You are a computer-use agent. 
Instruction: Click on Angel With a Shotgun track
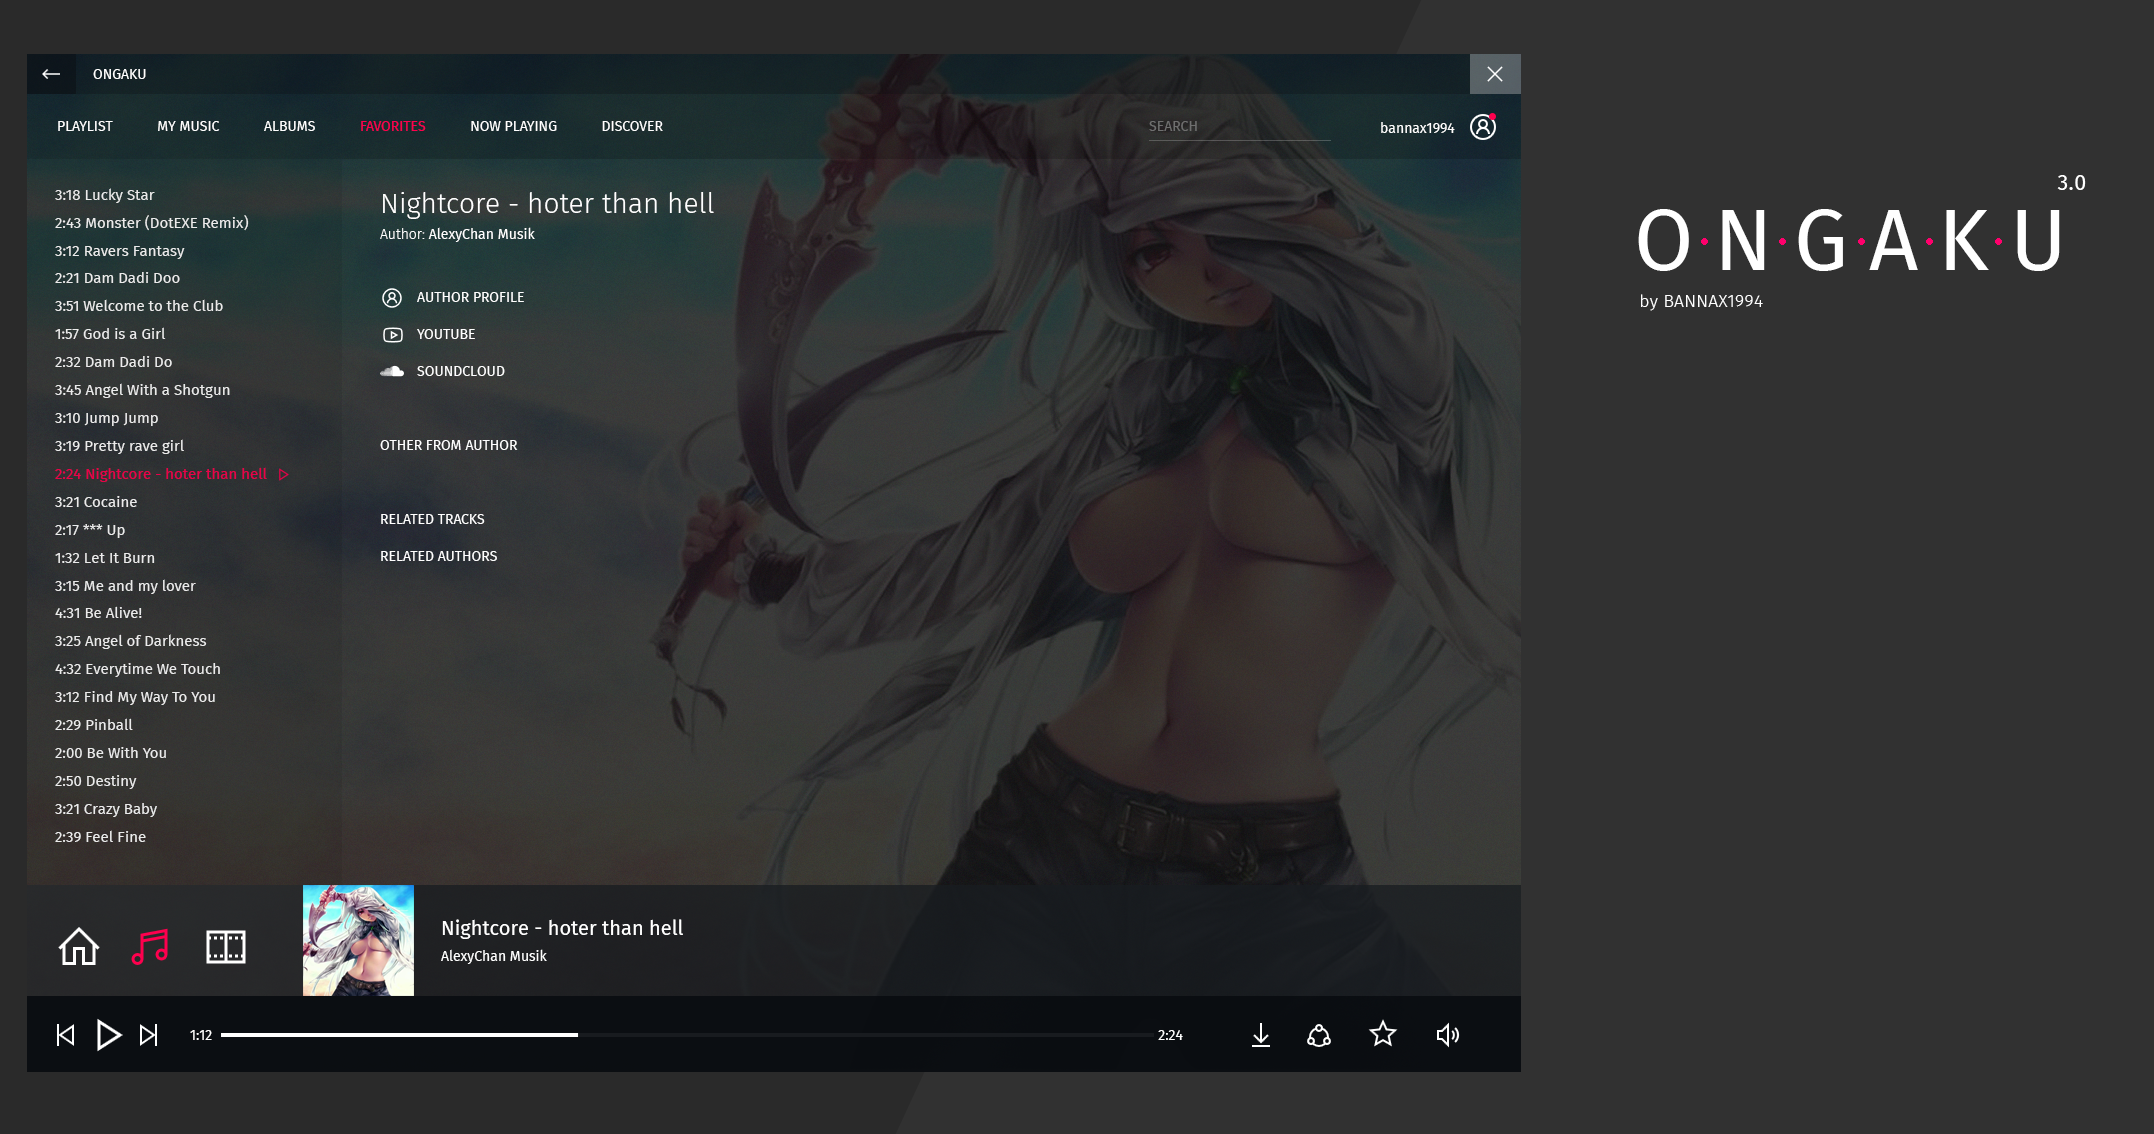142,389
